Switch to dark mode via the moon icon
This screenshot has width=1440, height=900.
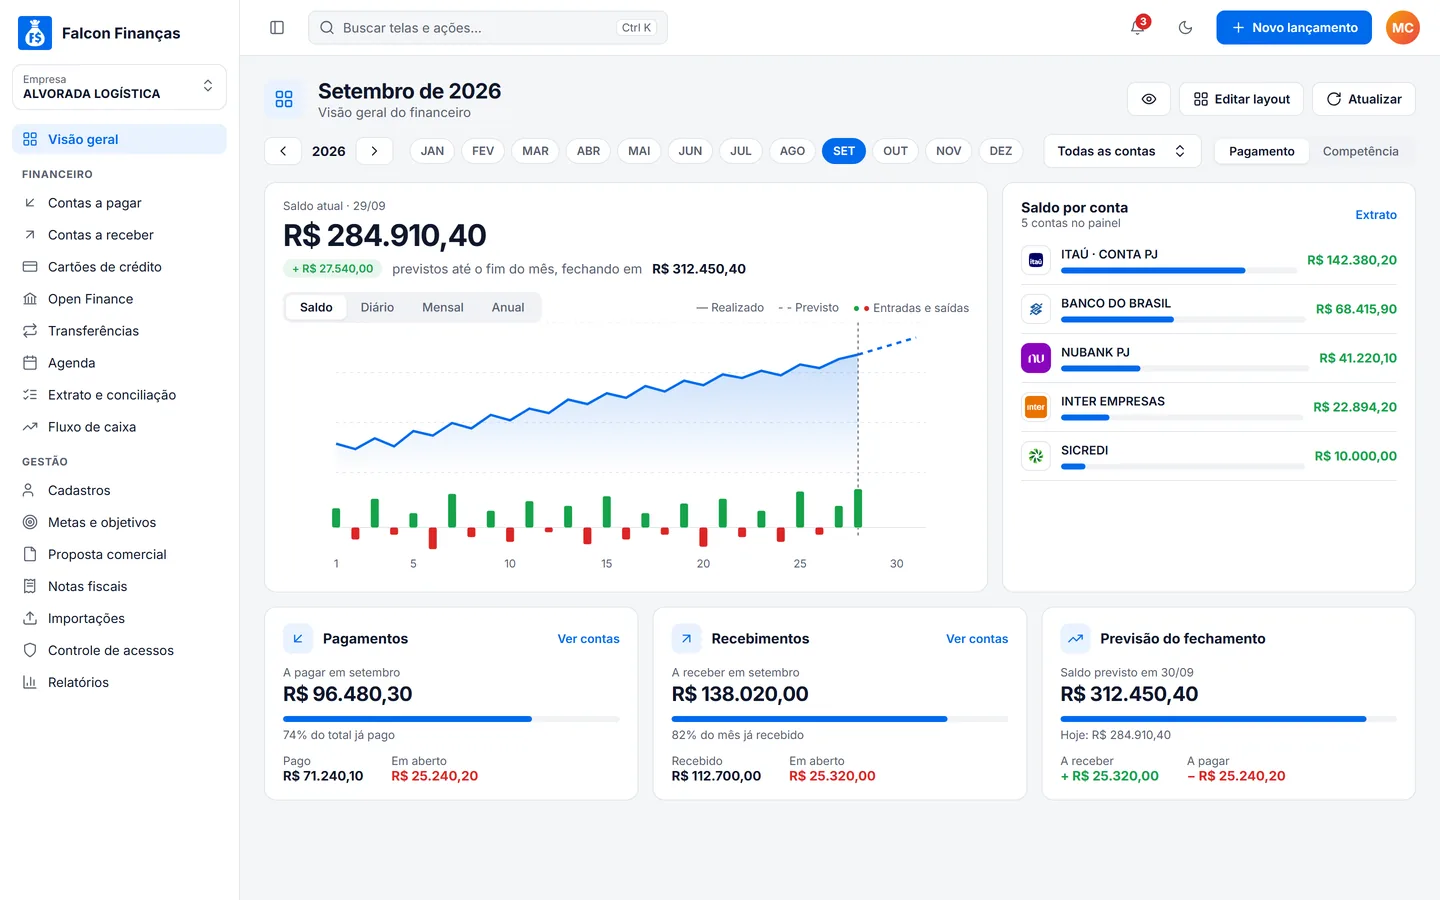1185,28
